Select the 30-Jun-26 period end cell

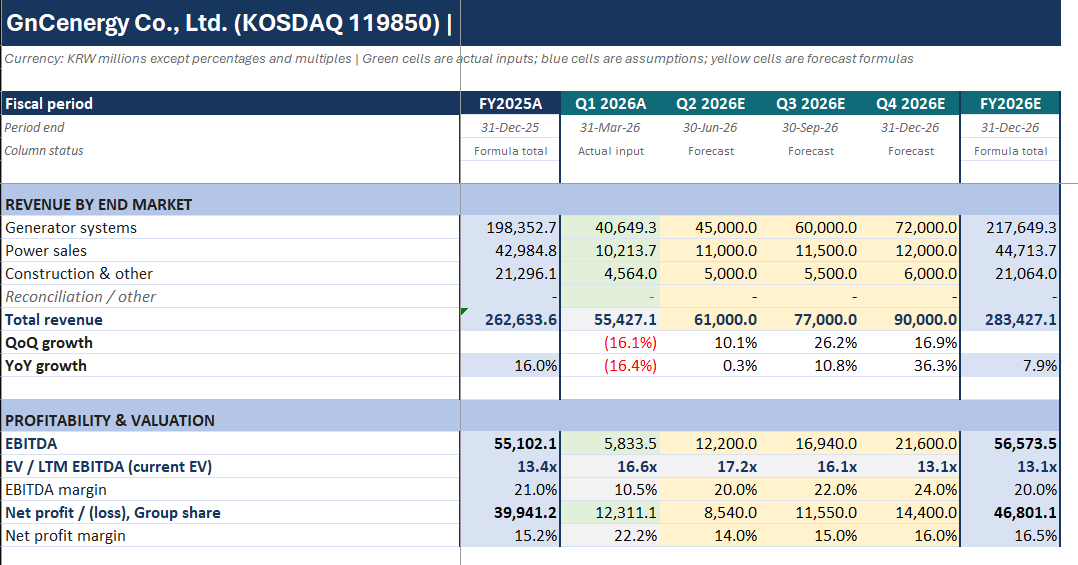pos(710,127)
